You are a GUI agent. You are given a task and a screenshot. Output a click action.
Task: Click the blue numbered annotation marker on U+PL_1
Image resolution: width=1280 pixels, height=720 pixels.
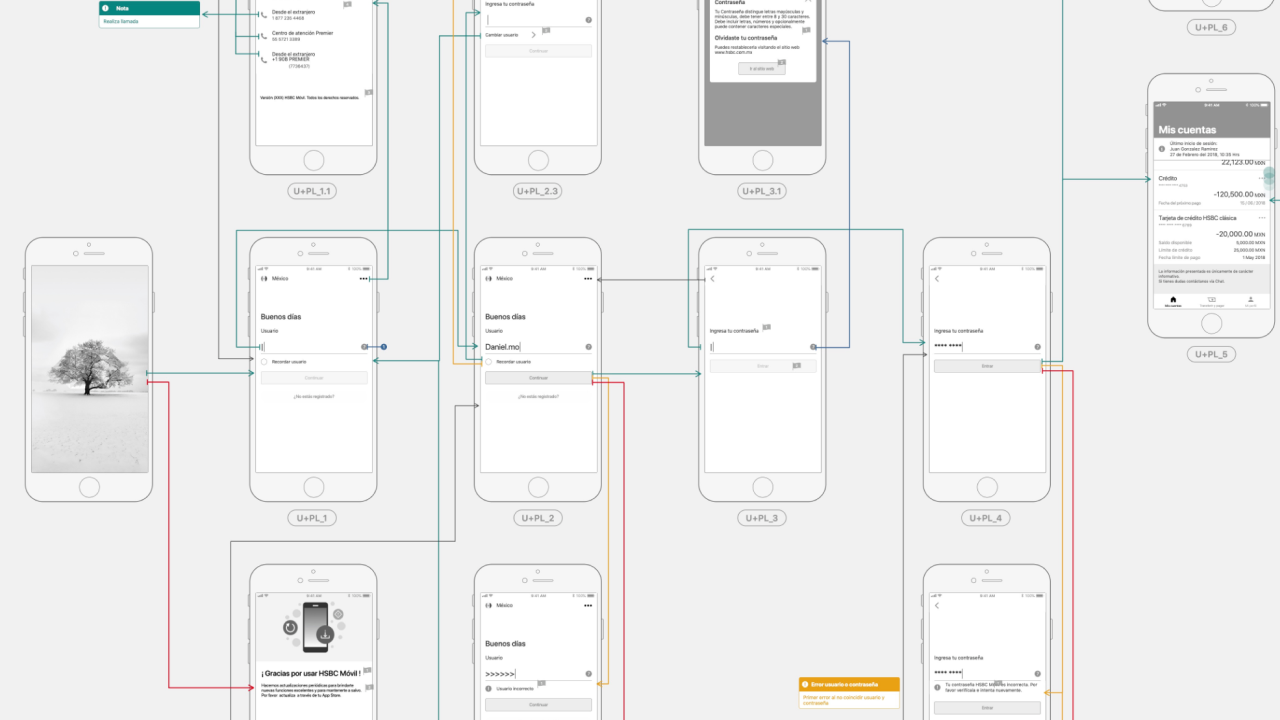[x=384, y=347]
